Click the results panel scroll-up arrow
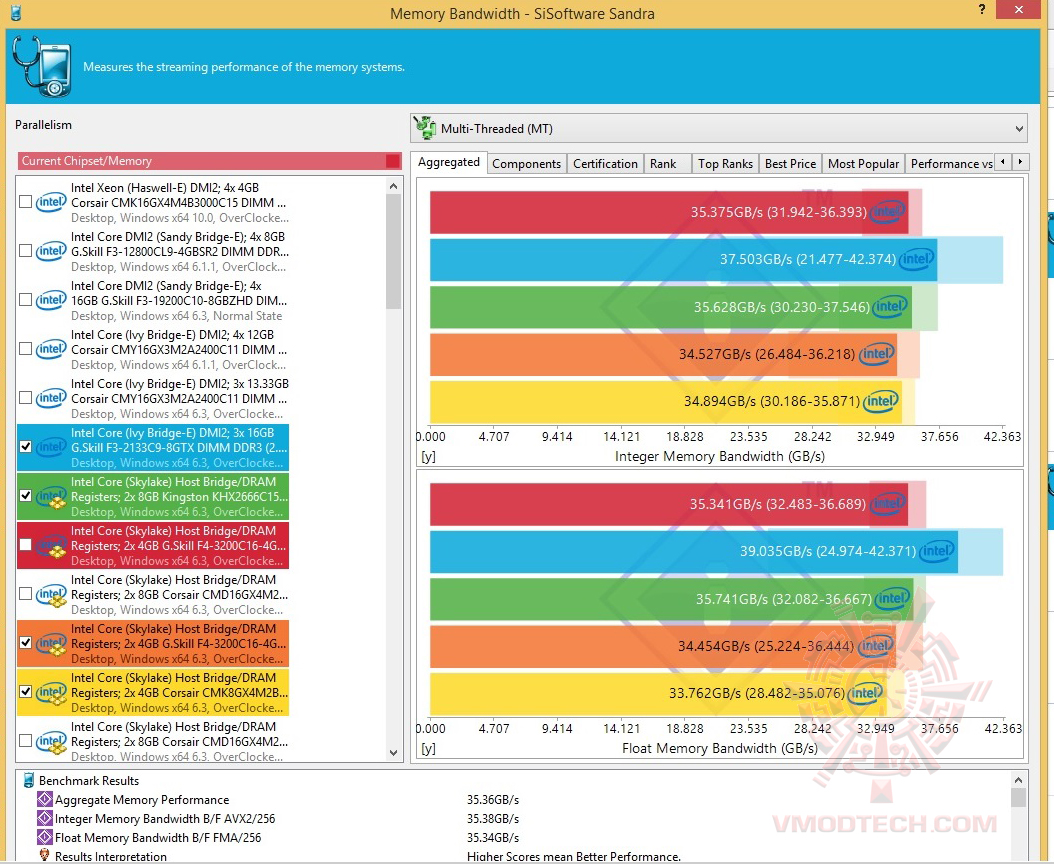Viewport: 1054px width, 864px height. tap(1018, 780)
